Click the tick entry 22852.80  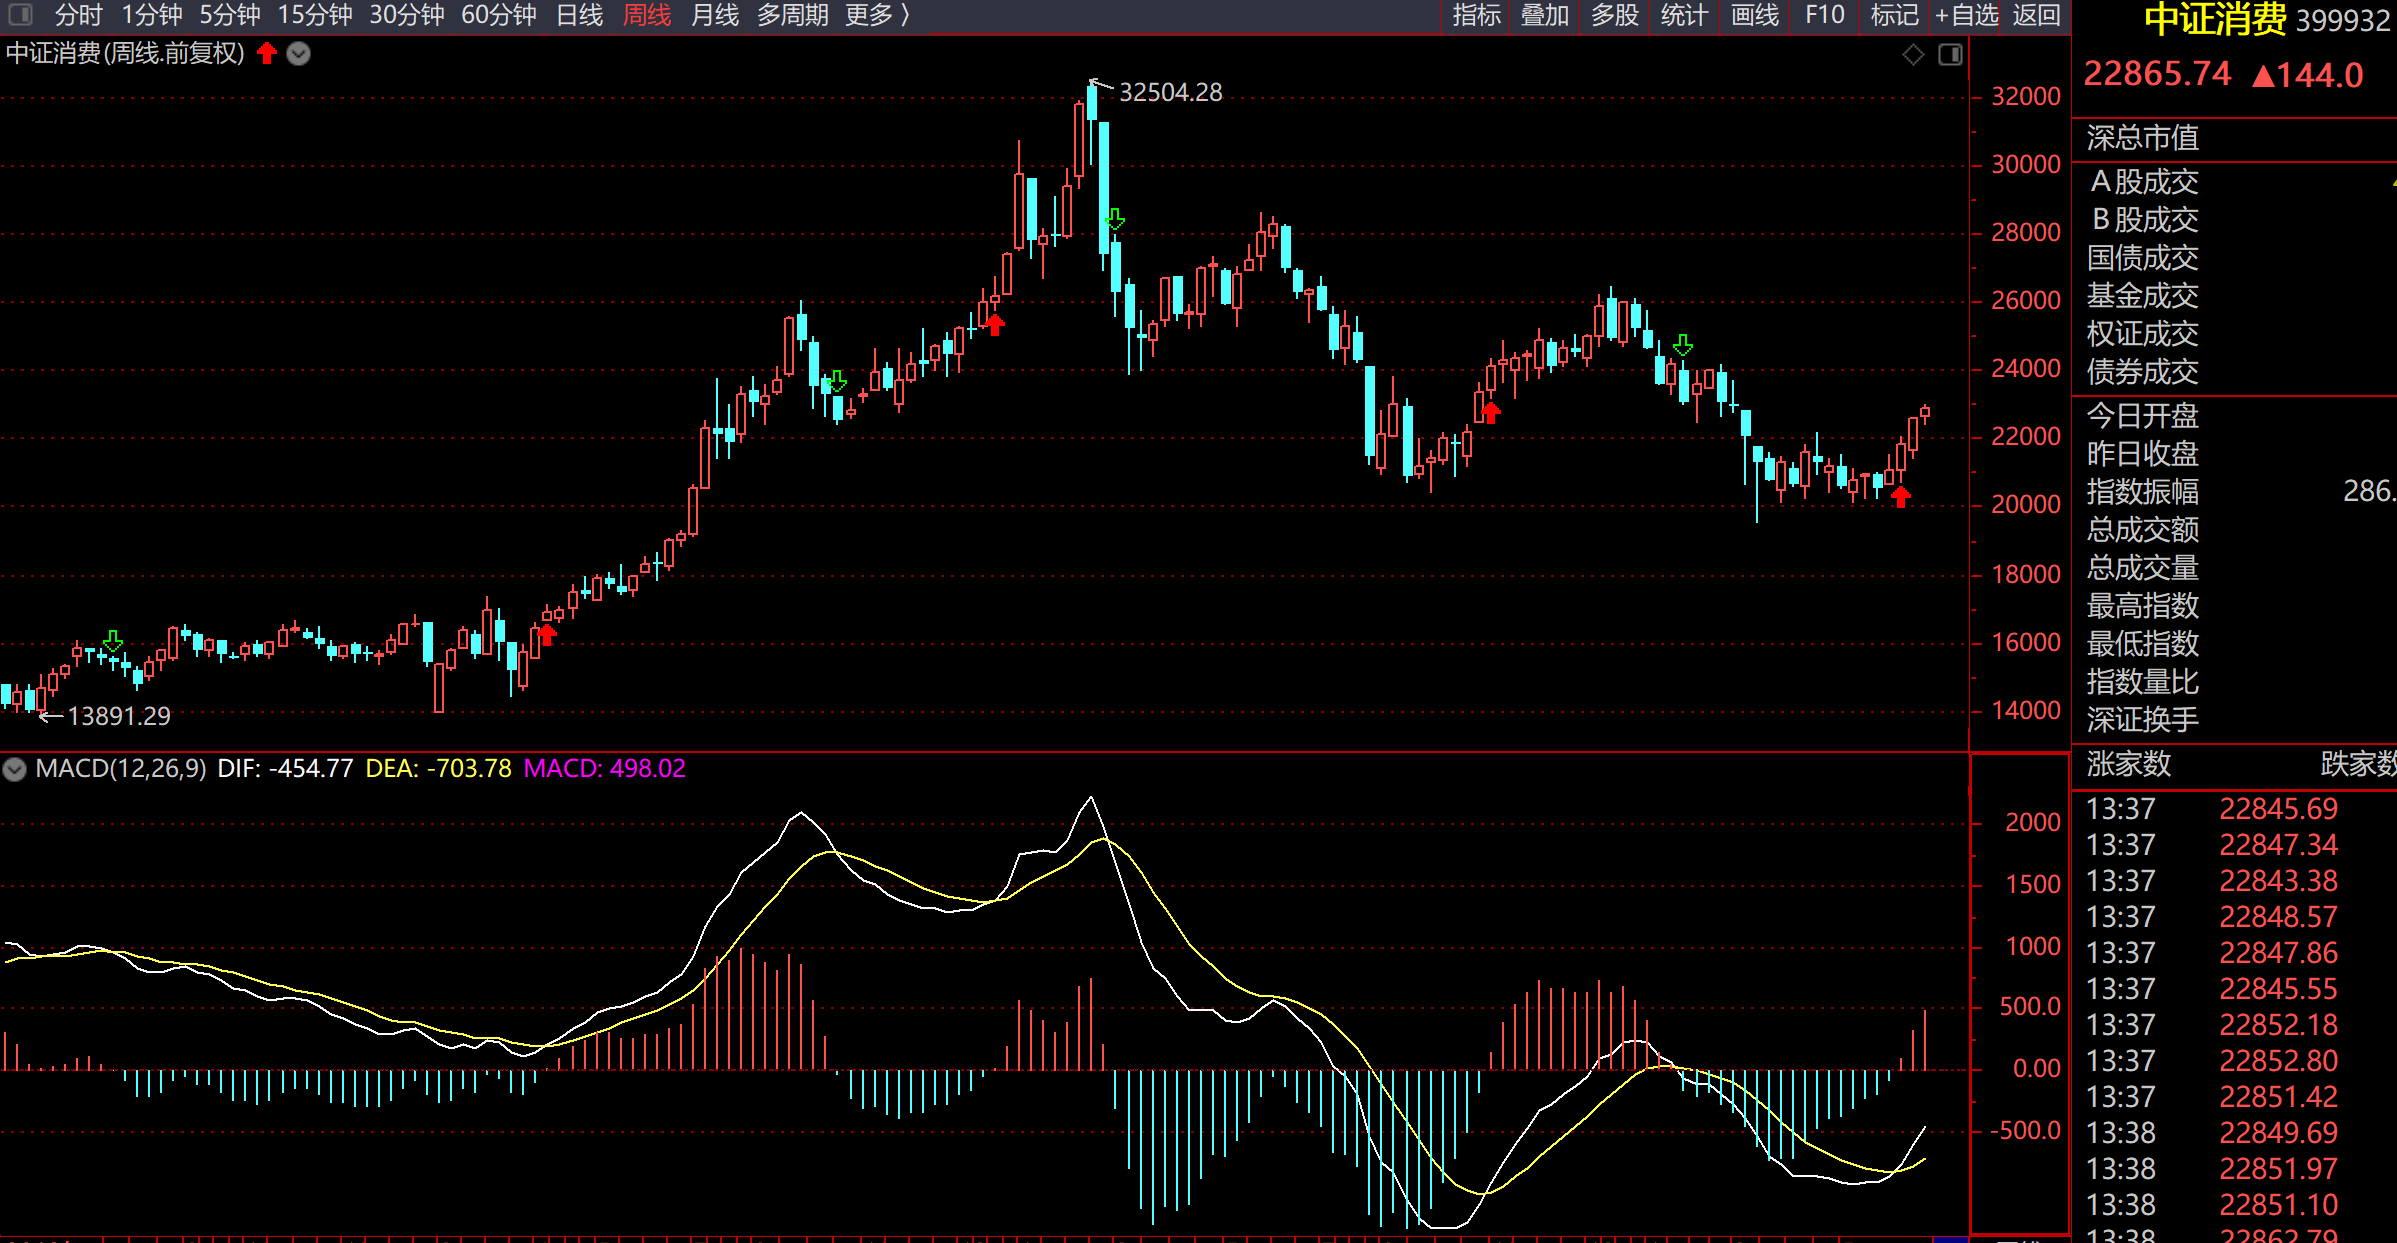pos(2279,1061)
